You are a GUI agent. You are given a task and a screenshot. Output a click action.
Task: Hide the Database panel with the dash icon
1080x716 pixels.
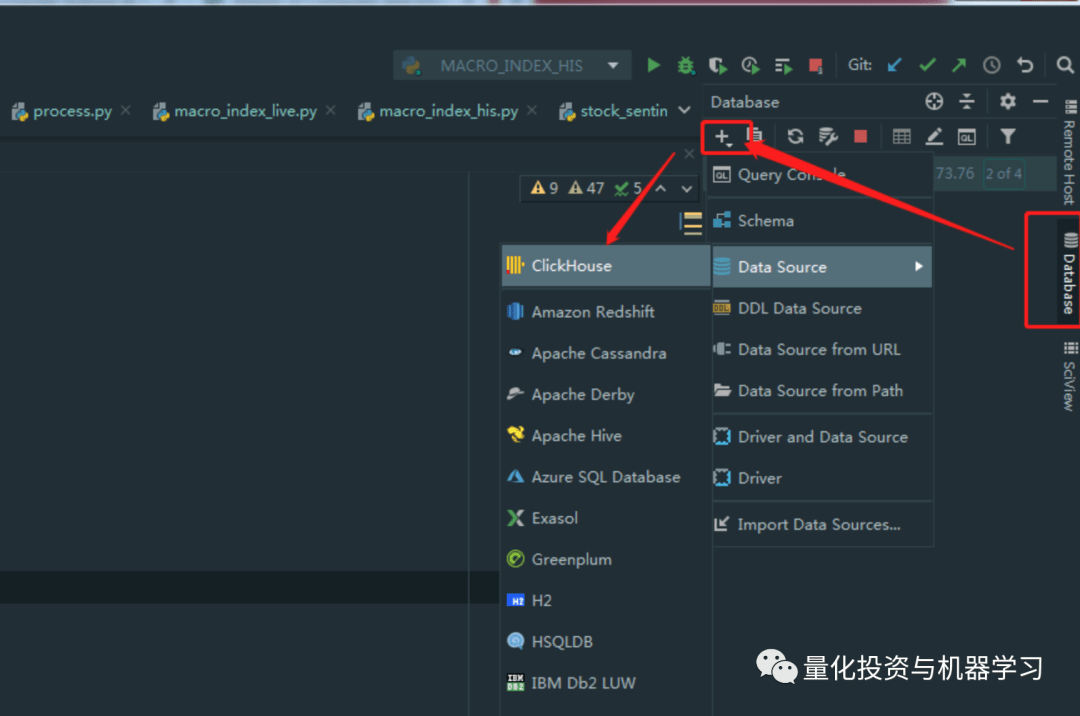(1041, 102)
